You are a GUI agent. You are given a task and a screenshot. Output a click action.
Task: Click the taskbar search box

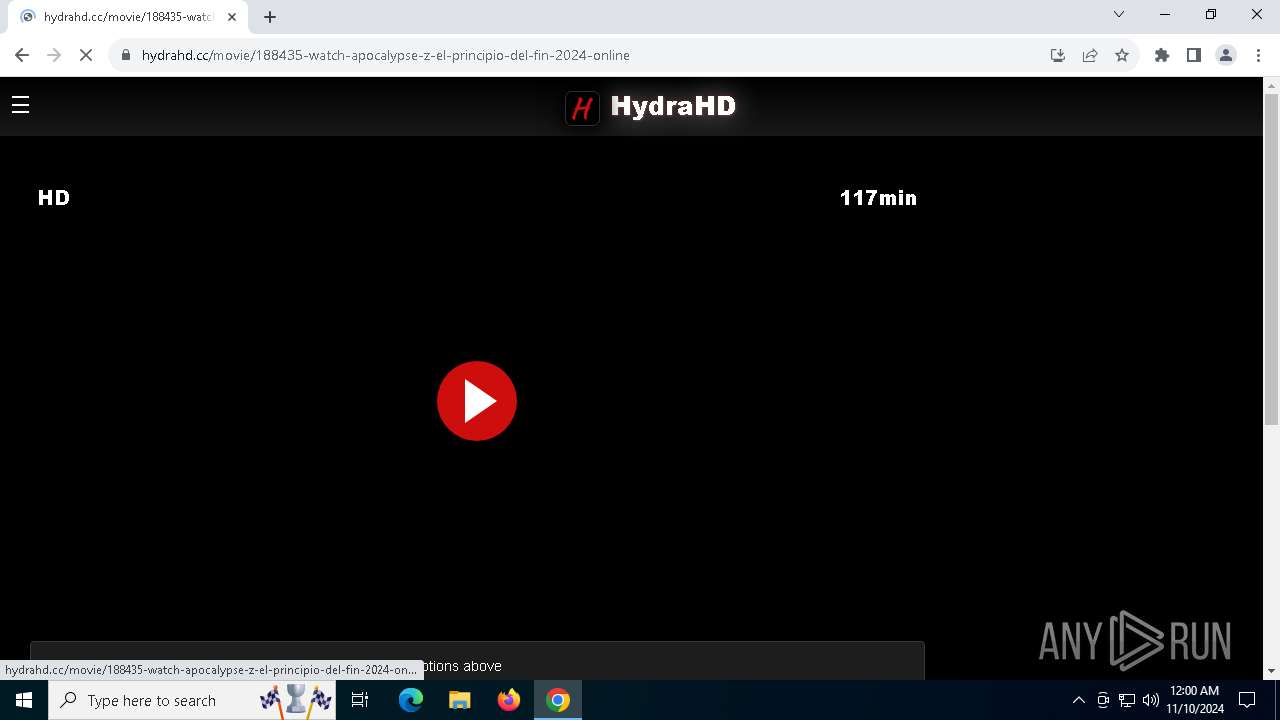point(194,700)
